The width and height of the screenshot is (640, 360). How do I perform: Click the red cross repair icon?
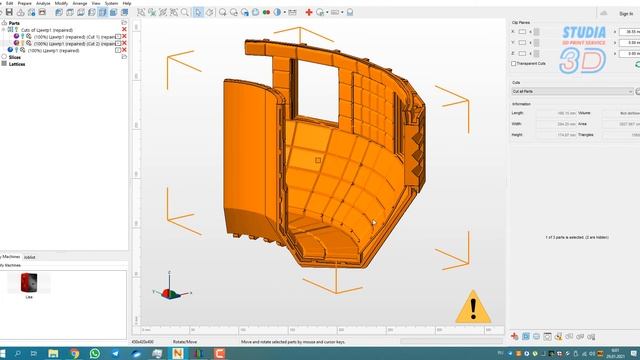309,12
